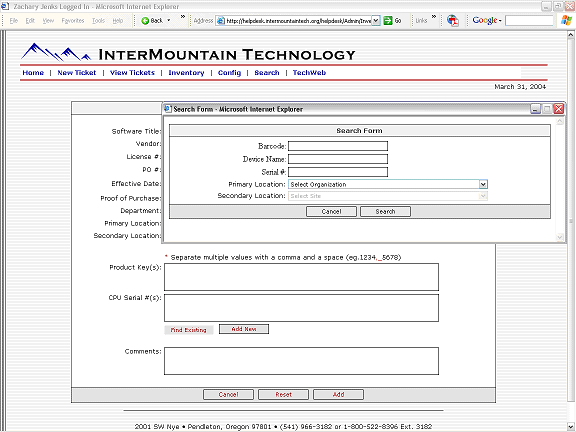
Task: Click the Add button on main form
Action: pos(338,395)
